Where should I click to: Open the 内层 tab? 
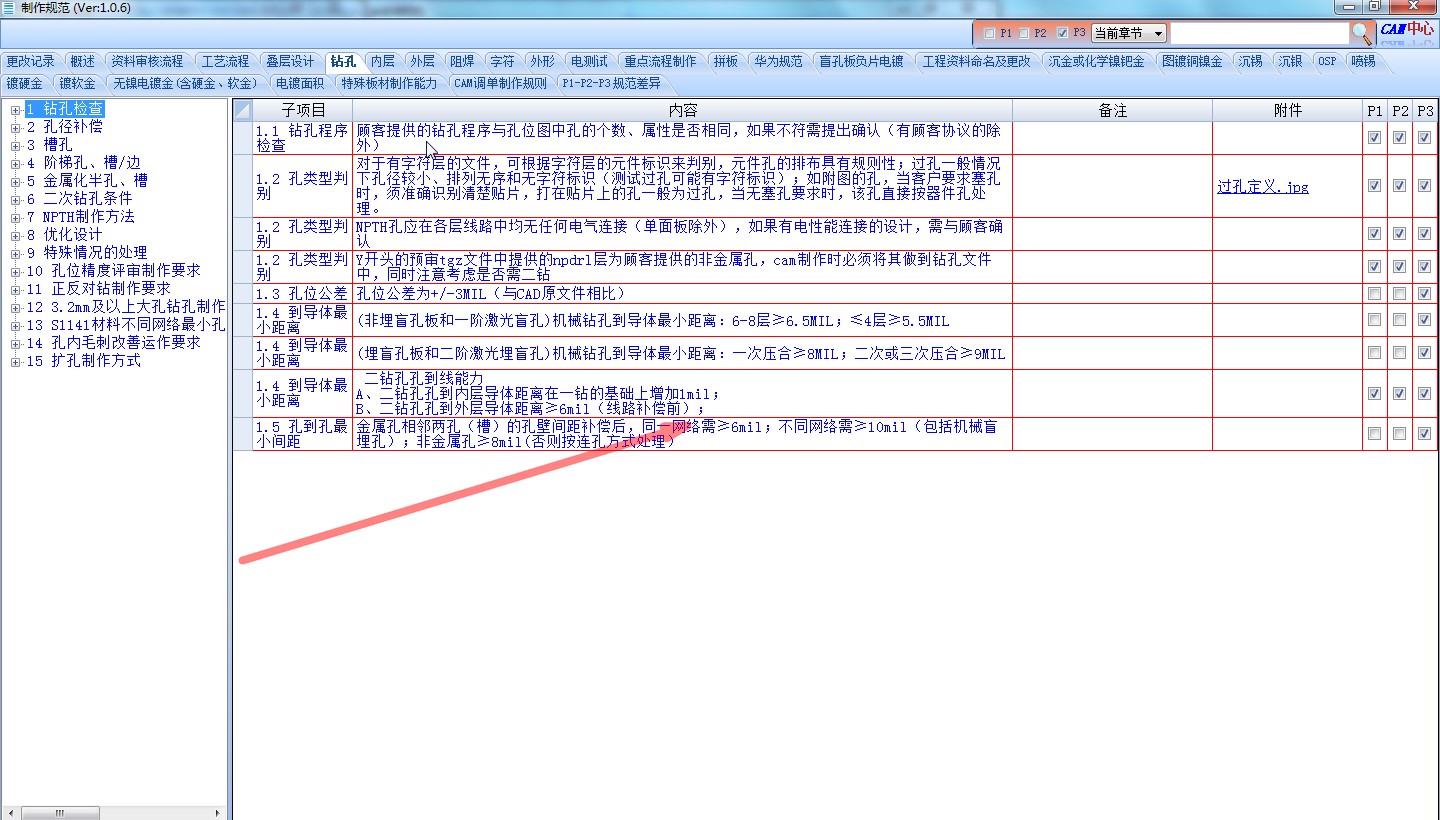[x=382, y=61]
